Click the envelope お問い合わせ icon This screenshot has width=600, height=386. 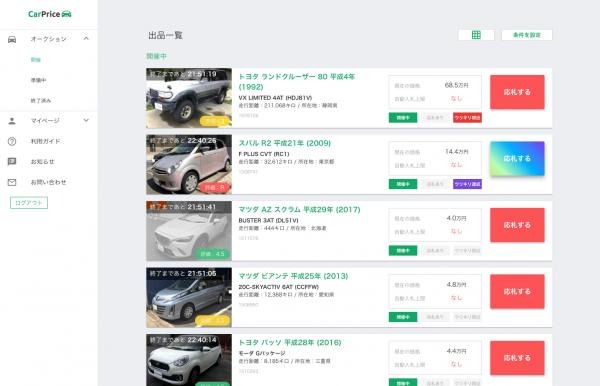click(12, 182)
